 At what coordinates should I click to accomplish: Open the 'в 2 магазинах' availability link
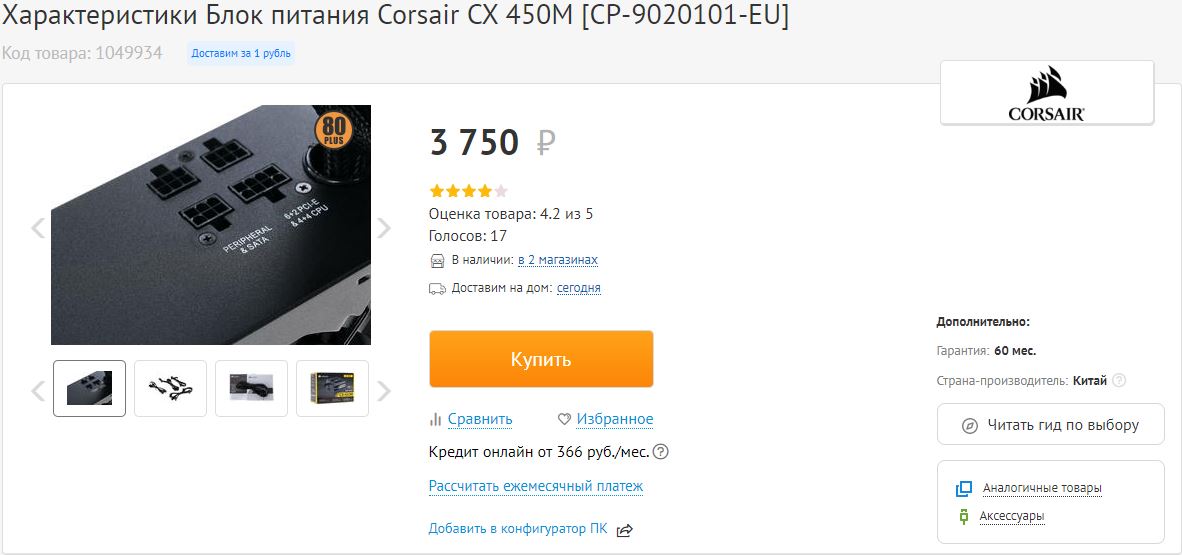[x=558, y=260]
